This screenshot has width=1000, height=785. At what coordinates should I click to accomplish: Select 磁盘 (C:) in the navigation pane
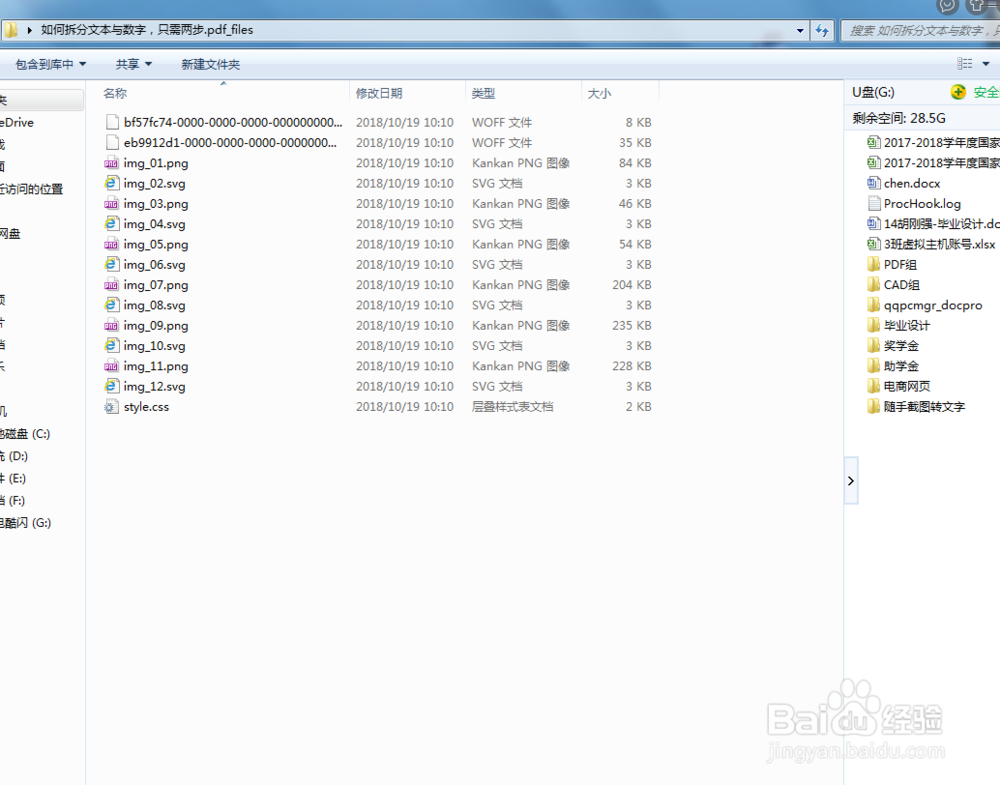[x=25, y=434]
